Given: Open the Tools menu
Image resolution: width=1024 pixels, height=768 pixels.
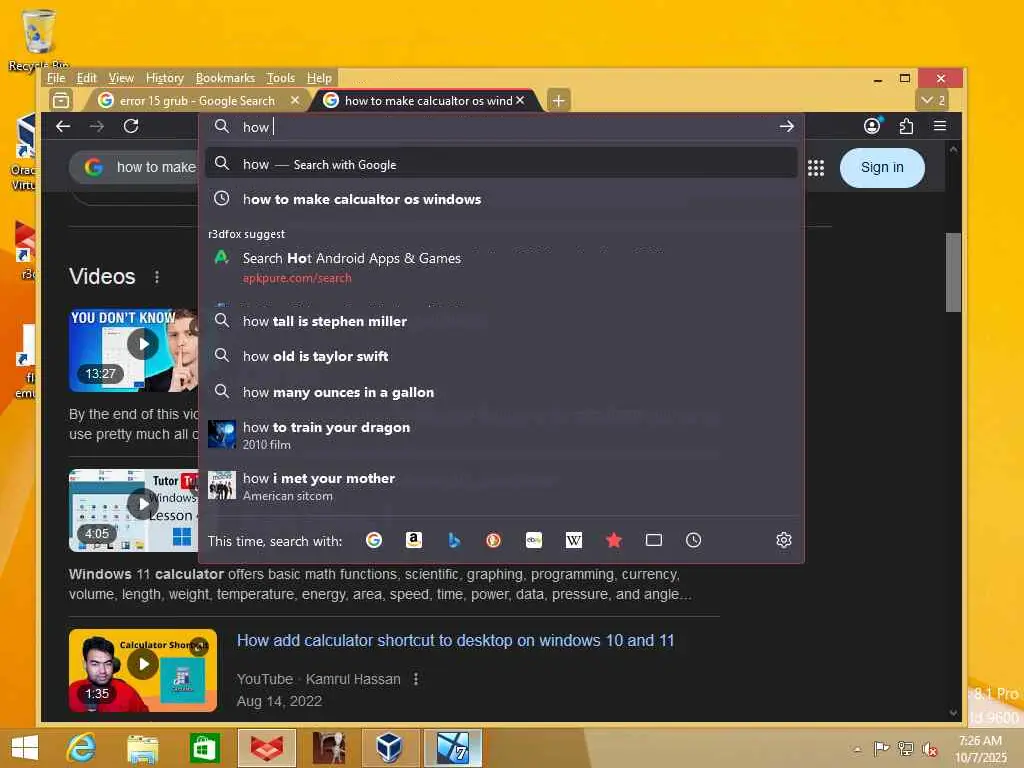Looking at the screenshot, I should click(x=281, y=78).
